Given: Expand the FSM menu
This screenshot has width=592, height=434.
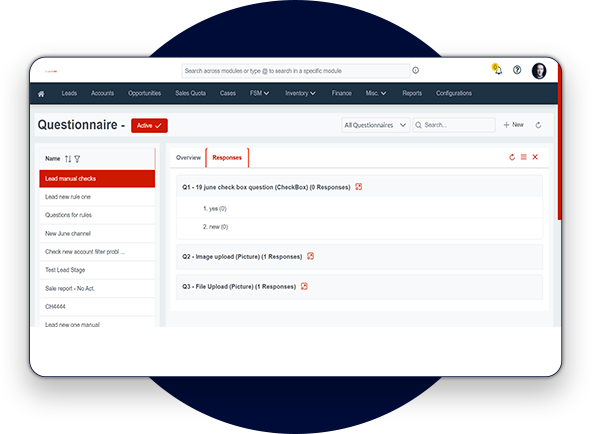Looking at the screenshot, I should [x=259, y=93].
